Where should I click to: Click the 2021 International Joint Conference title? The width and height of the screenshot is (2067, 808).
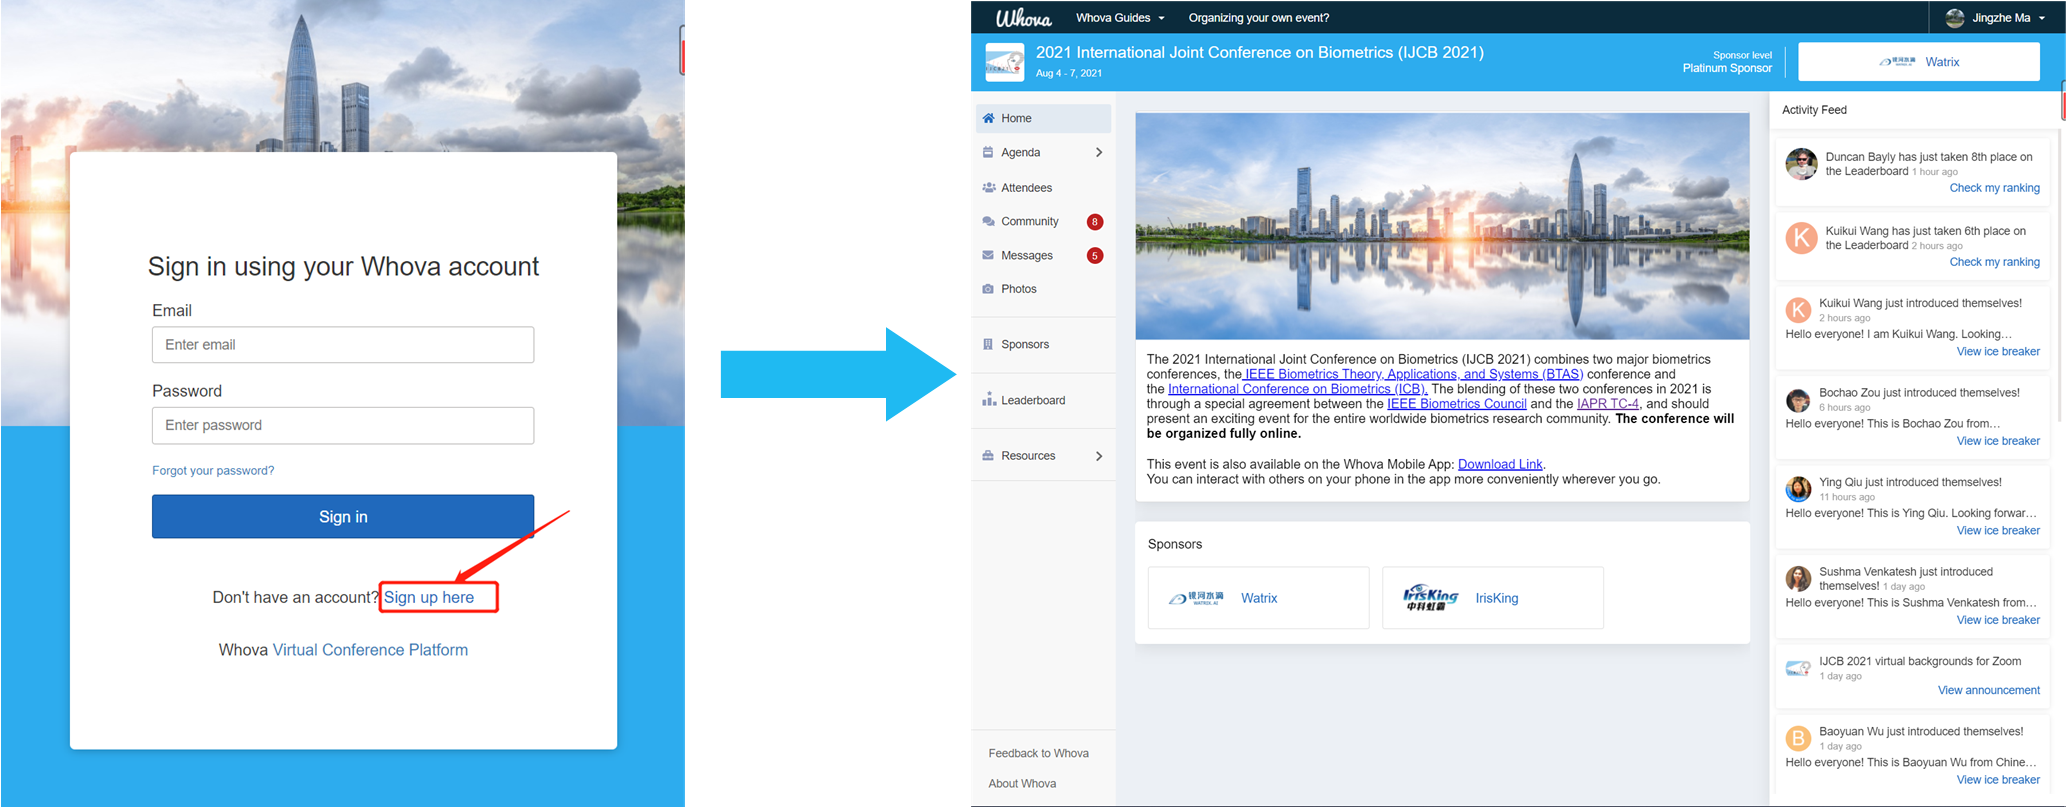click(1259, 52)
